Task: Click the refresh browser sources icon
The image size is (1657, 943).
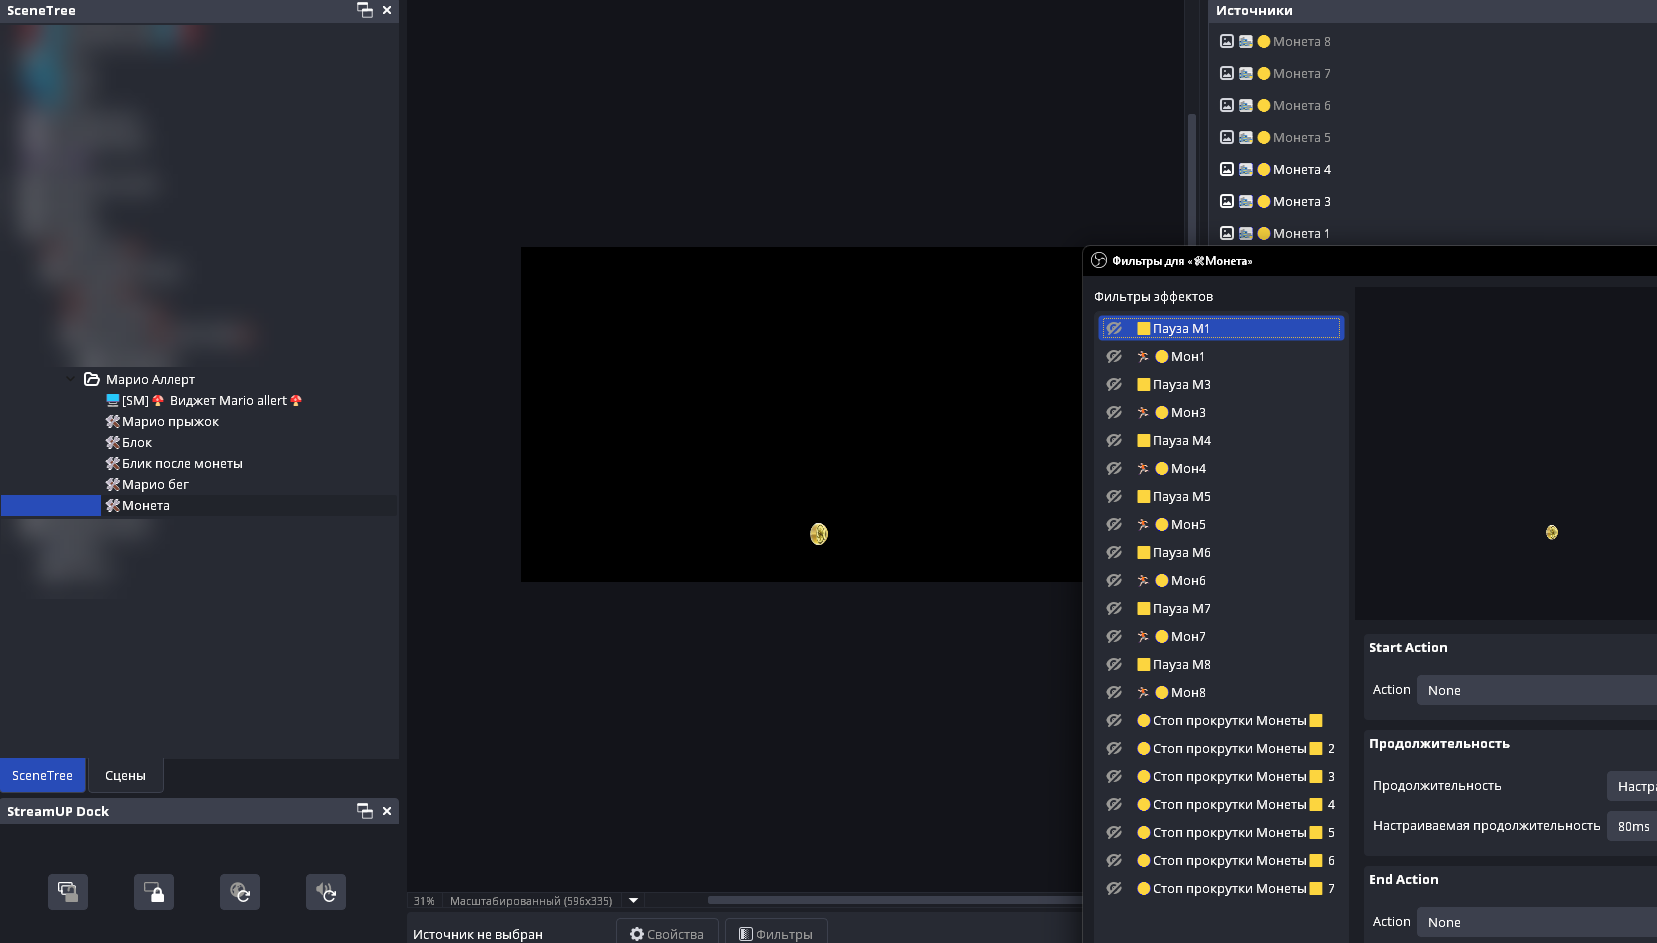Action: [240, 891]
